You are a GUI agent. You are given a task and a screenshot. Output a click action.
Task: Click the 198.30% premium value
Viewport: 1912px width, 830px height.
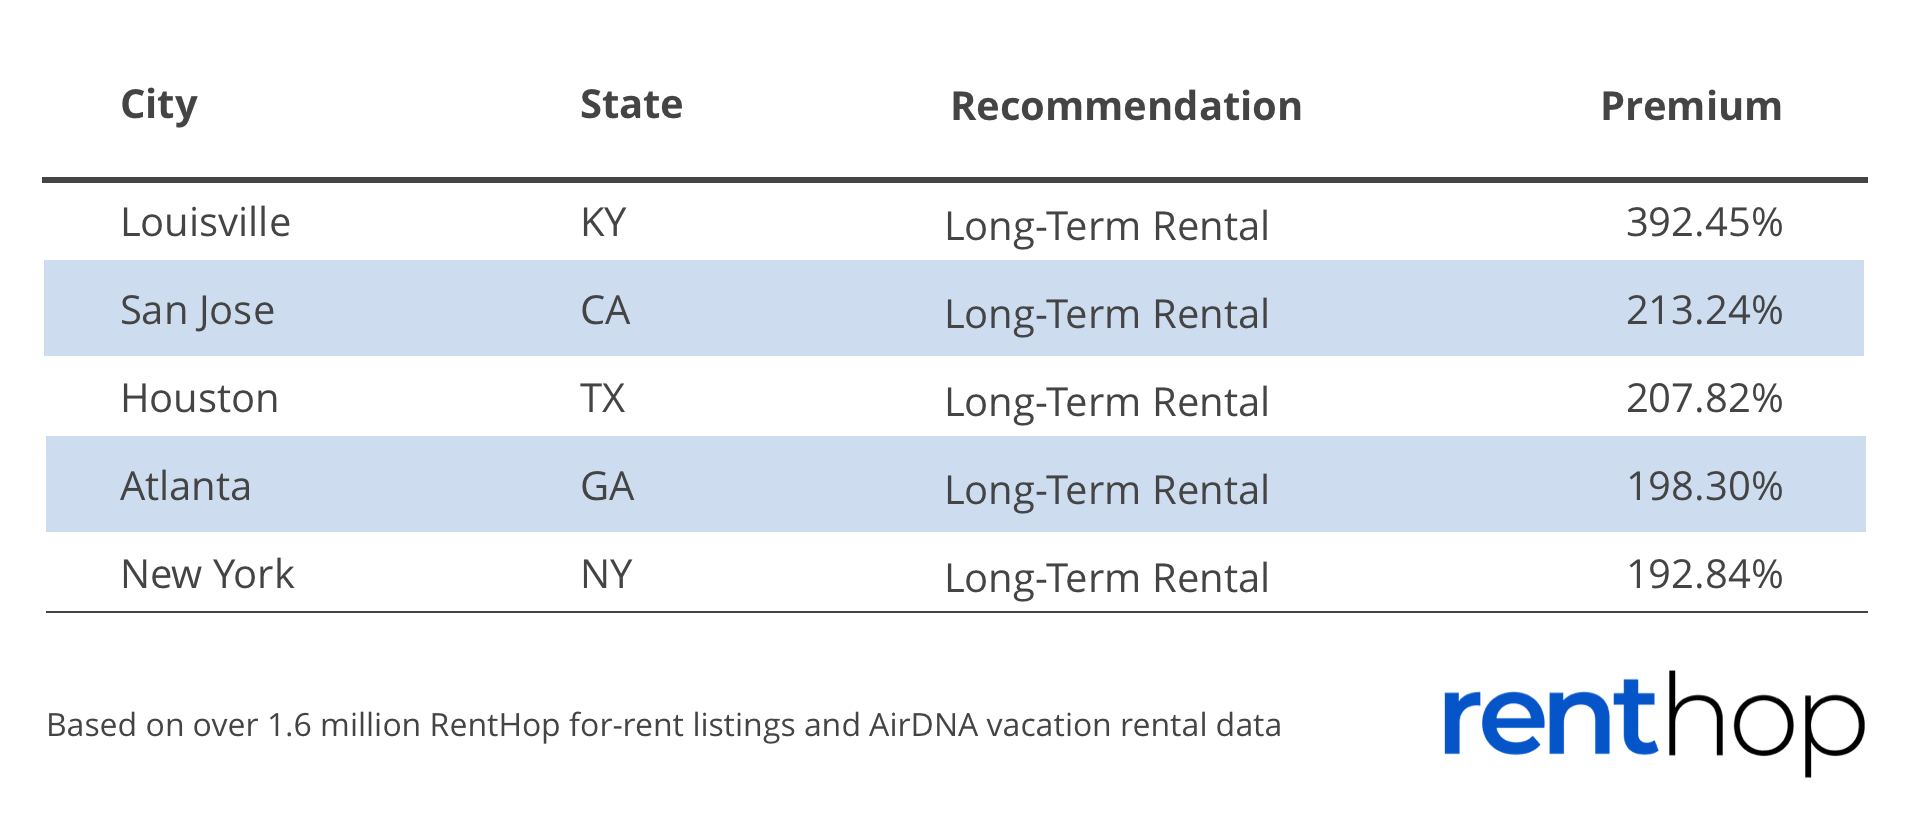1704,486
